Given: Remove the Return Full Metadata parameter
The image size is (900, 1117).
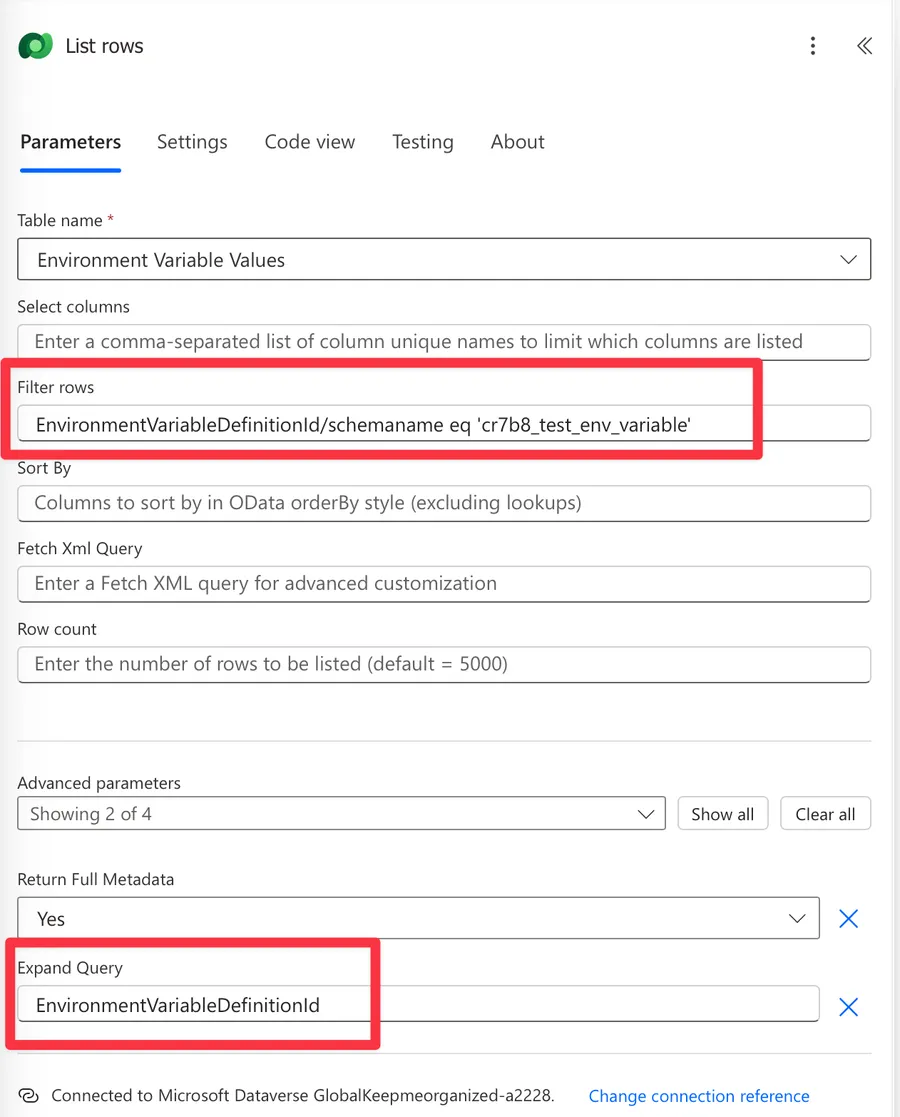Looking at the screenshot, I should click(x=848, y=918).
